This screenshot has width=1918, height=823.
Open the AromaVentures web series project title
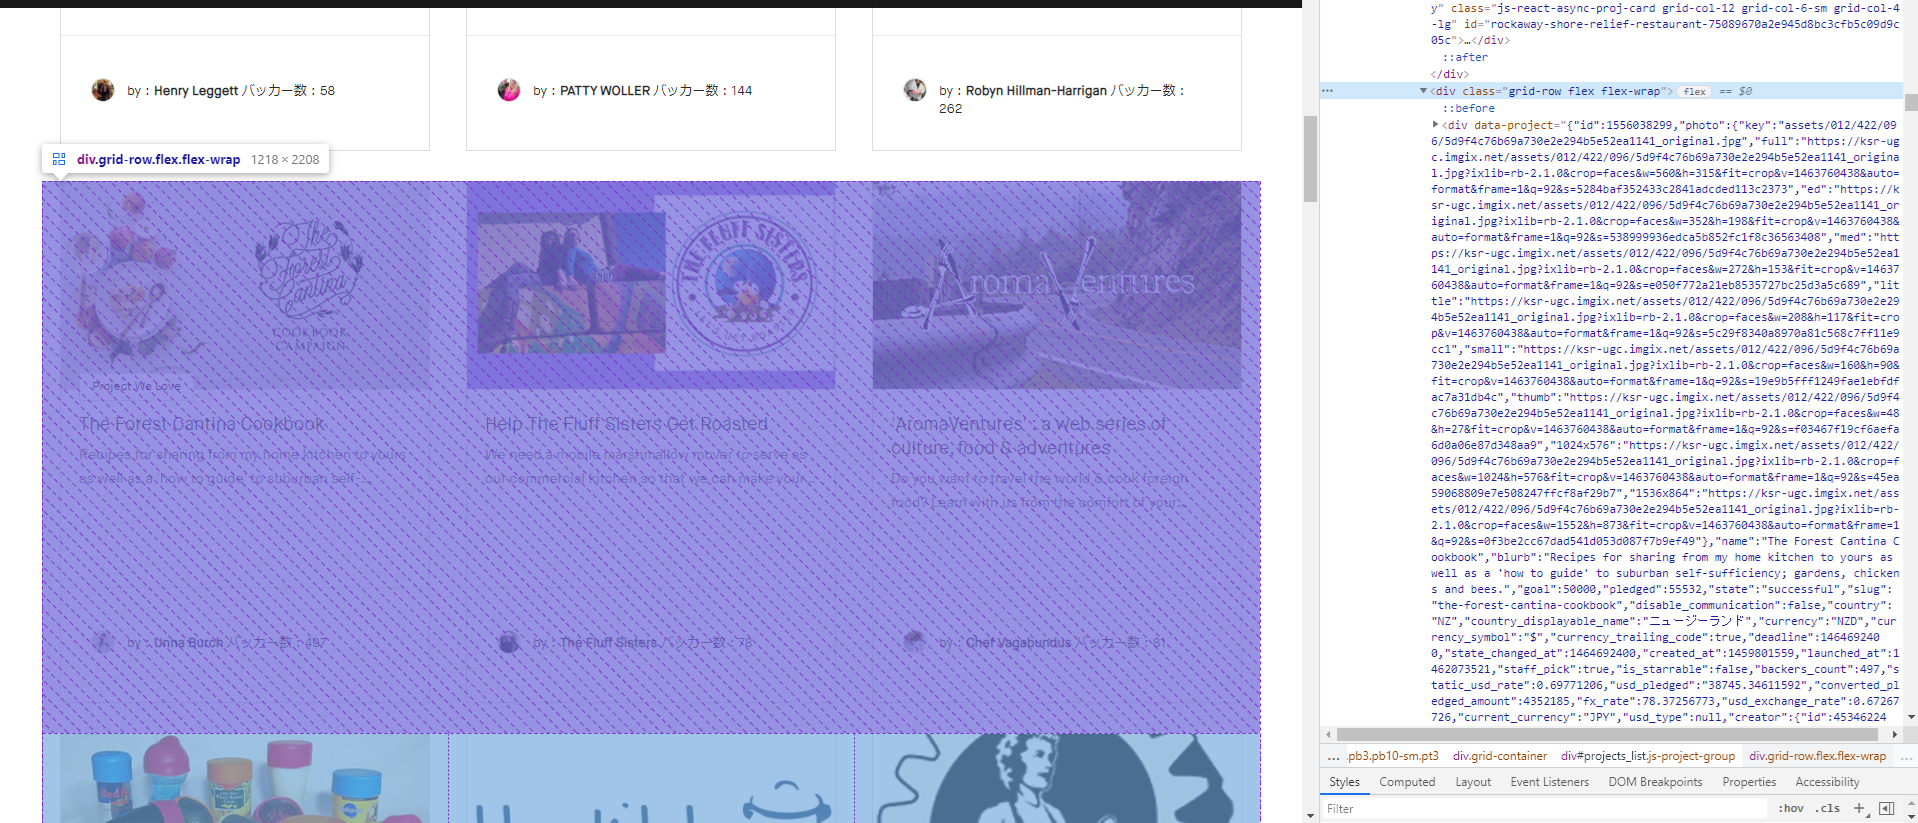coord(1029,436)
